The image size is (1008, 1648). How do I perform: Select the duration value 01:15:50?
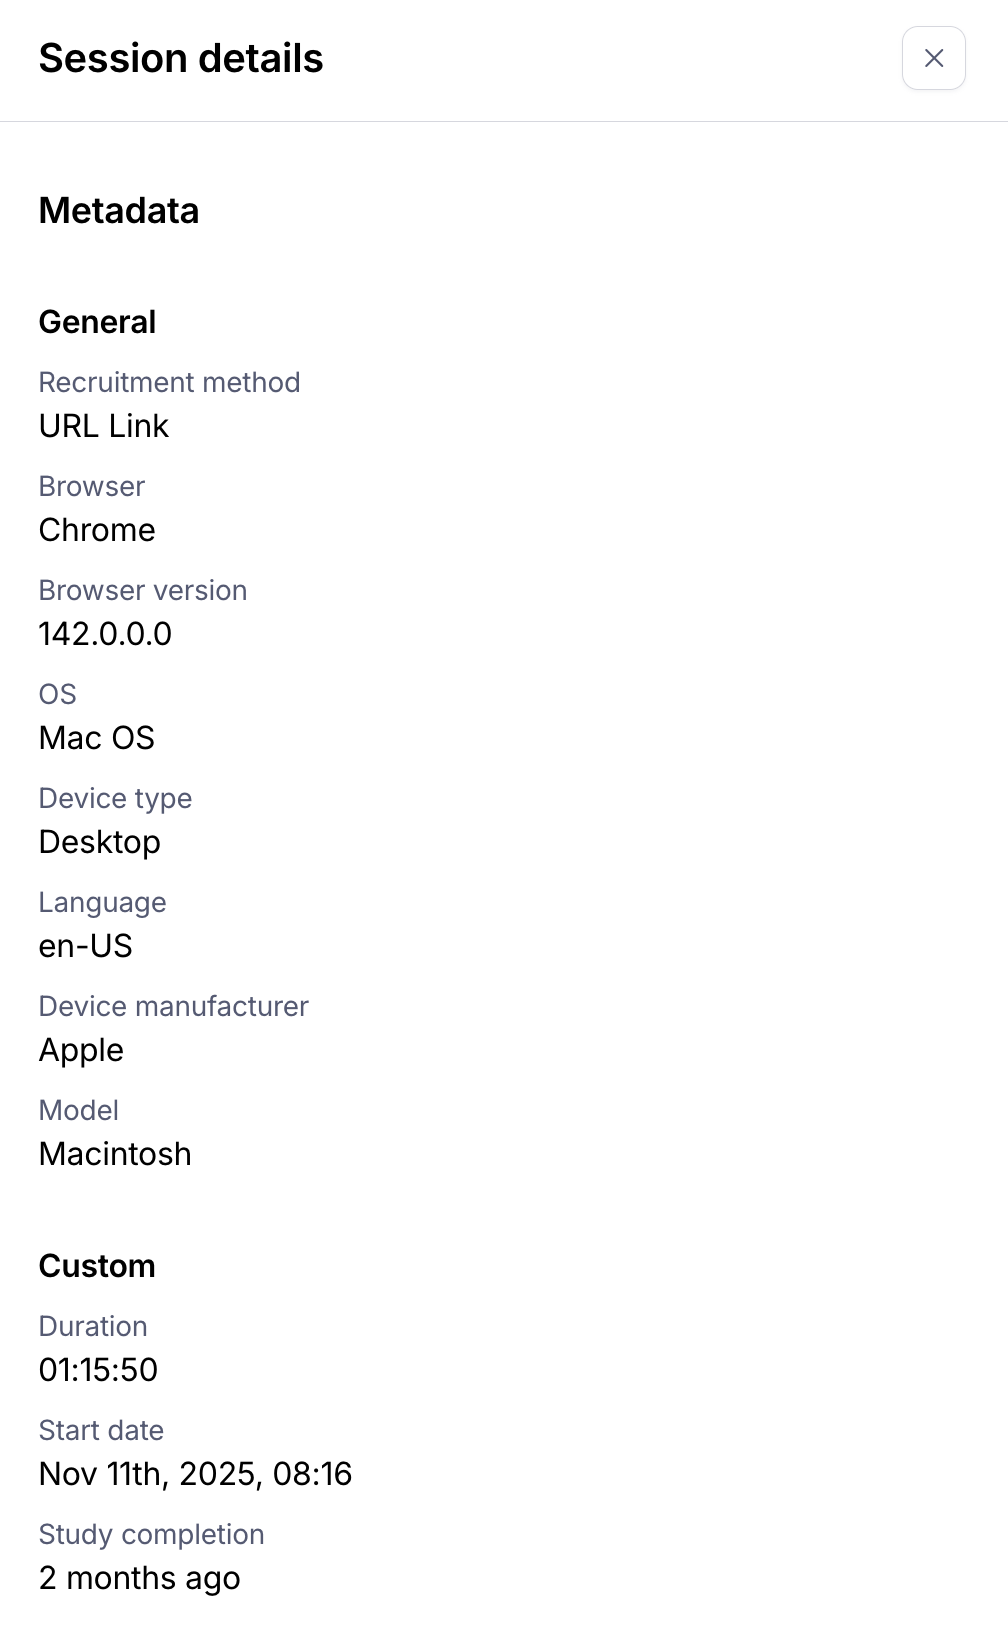pyautogui.click(x=98, y=1370)
